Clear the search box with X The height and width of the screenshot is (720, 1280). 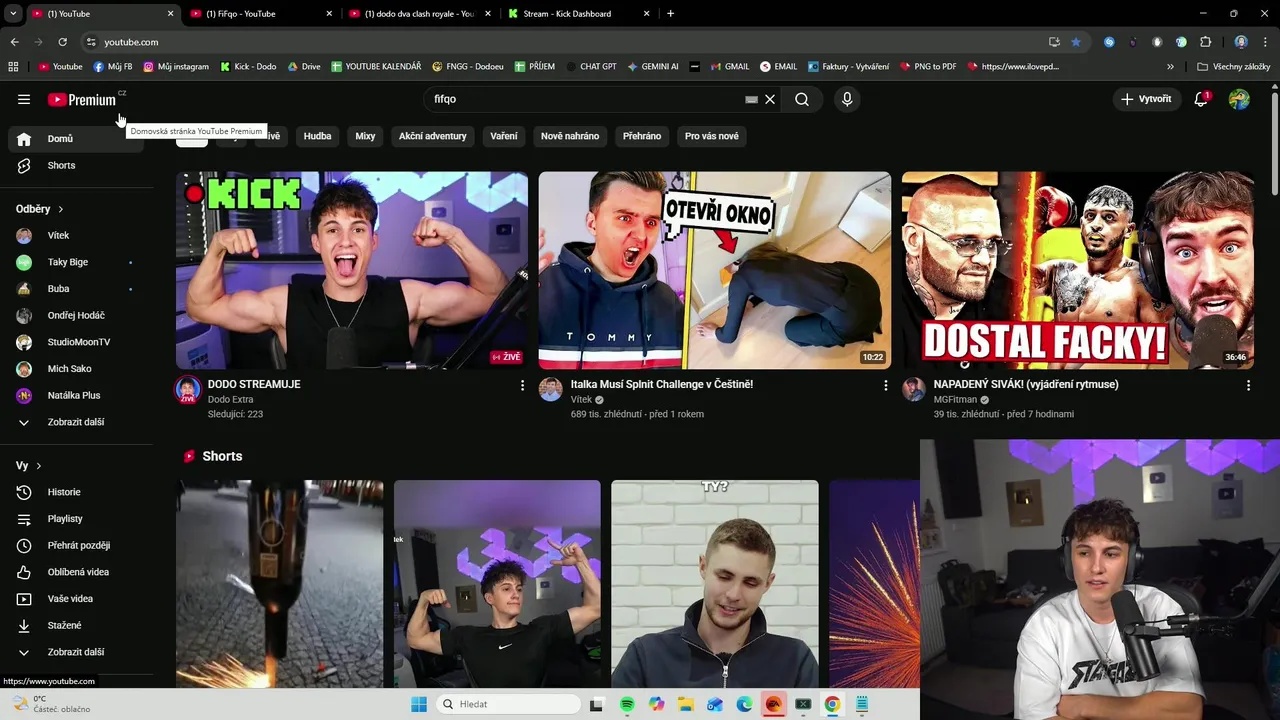pos(770,99)
